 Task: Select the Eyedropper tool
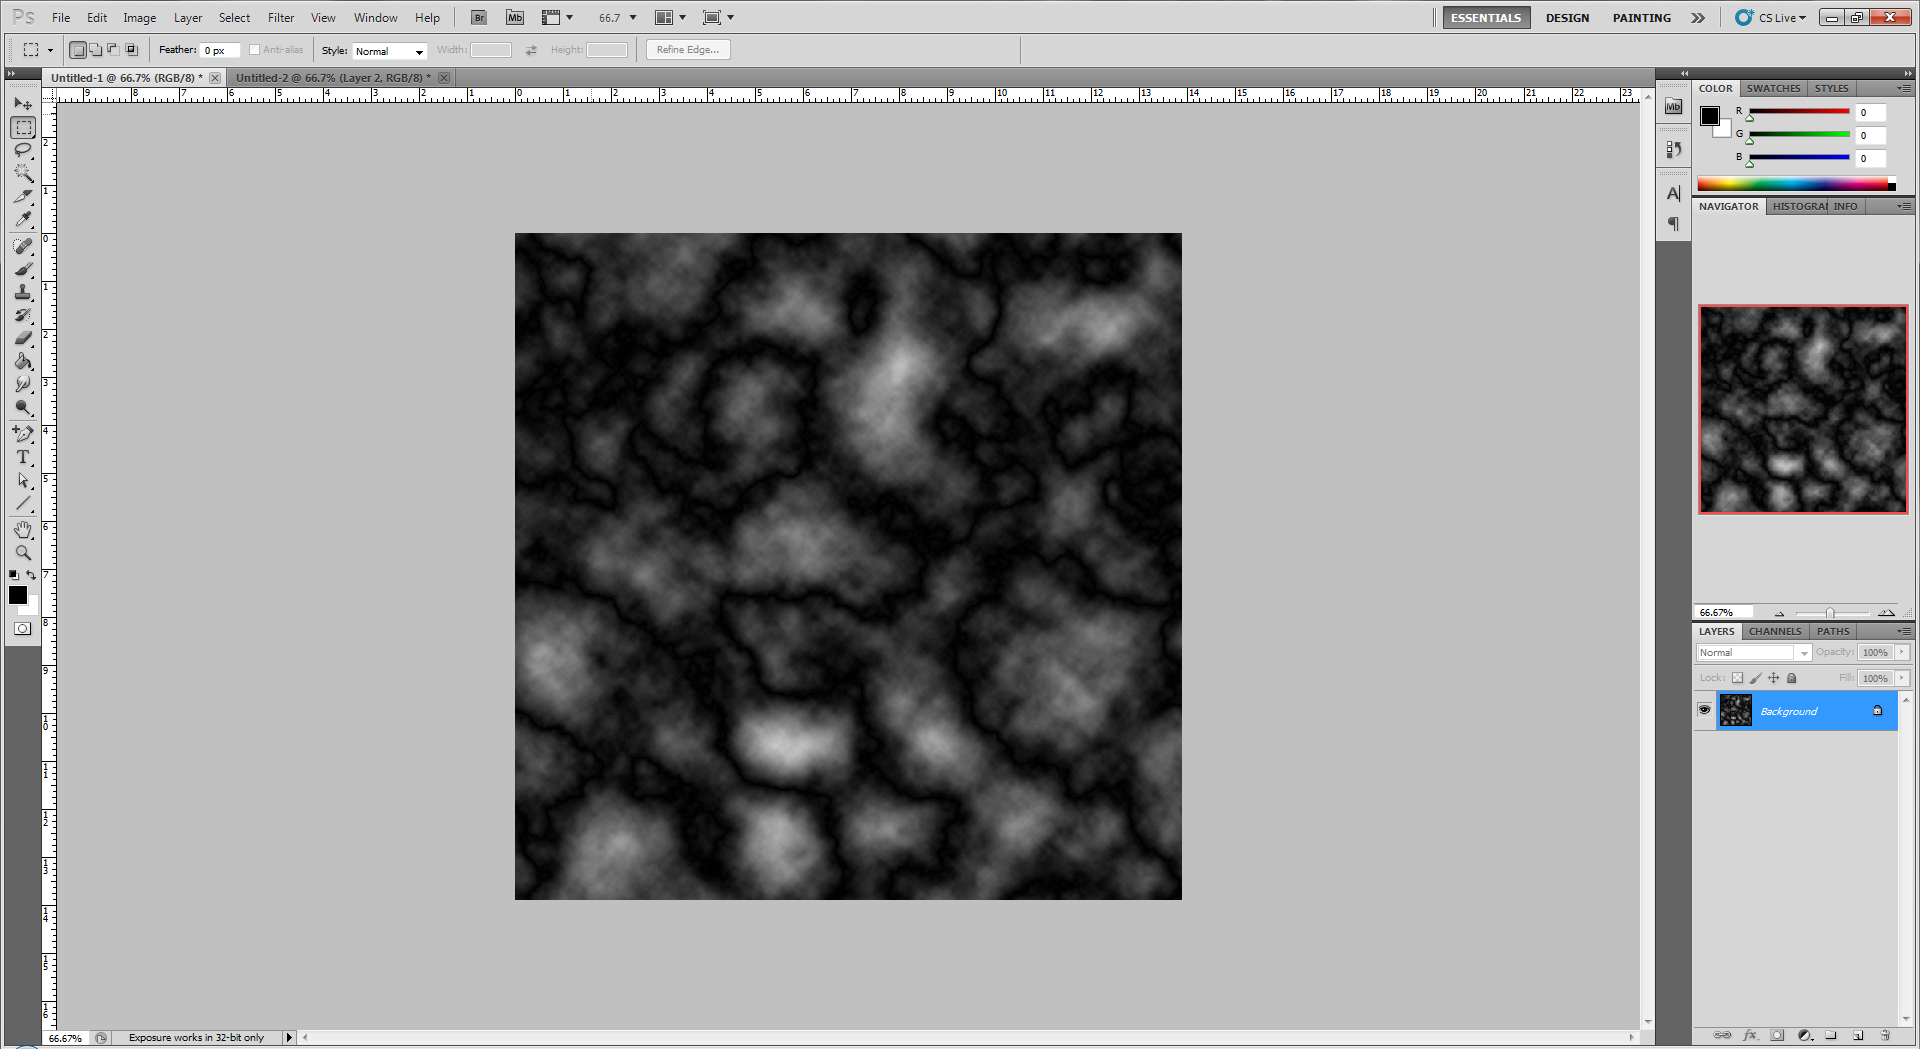pos(23,219)
